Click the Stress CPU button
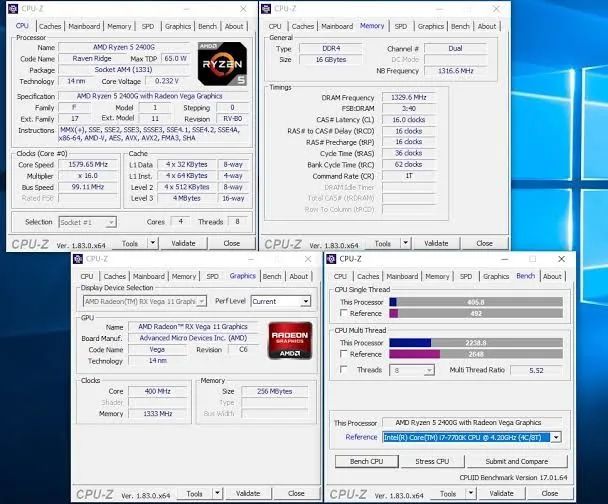608x504 pixels. coord(432,461)
